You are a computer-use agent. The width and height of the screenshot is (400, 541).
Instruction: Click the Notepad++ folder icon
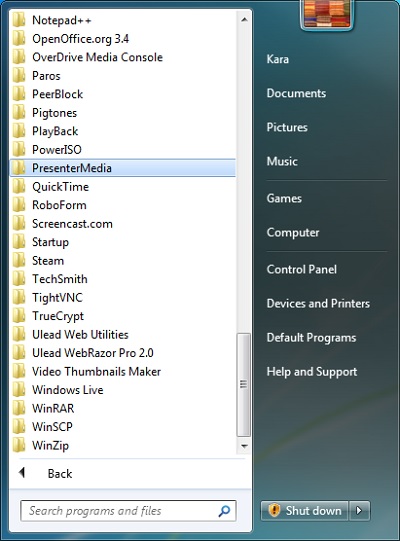point(19,20)
